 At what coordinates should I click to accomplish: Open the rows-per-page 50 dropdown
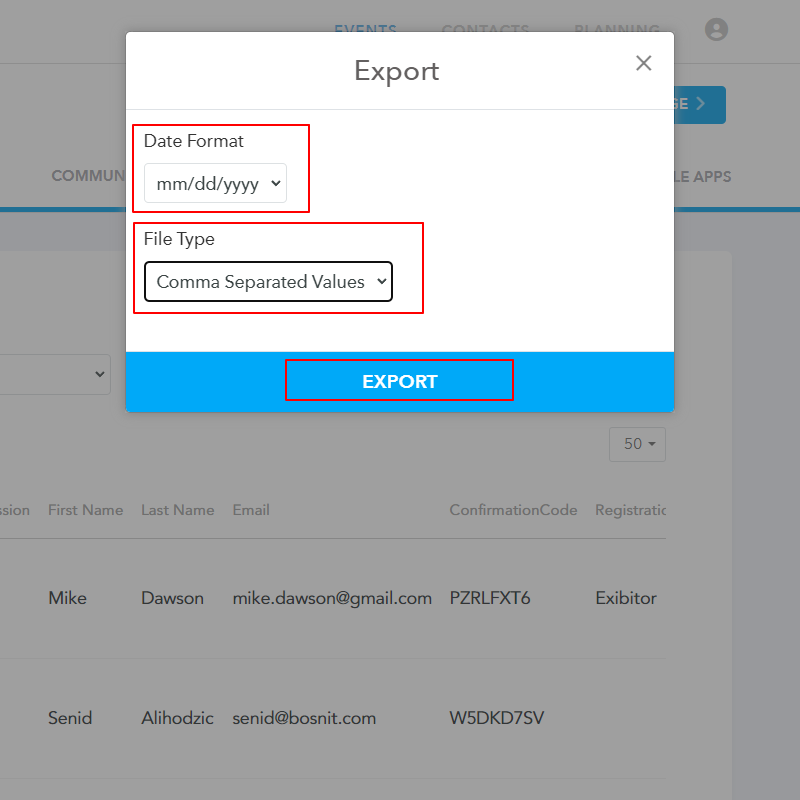point(637,444)
